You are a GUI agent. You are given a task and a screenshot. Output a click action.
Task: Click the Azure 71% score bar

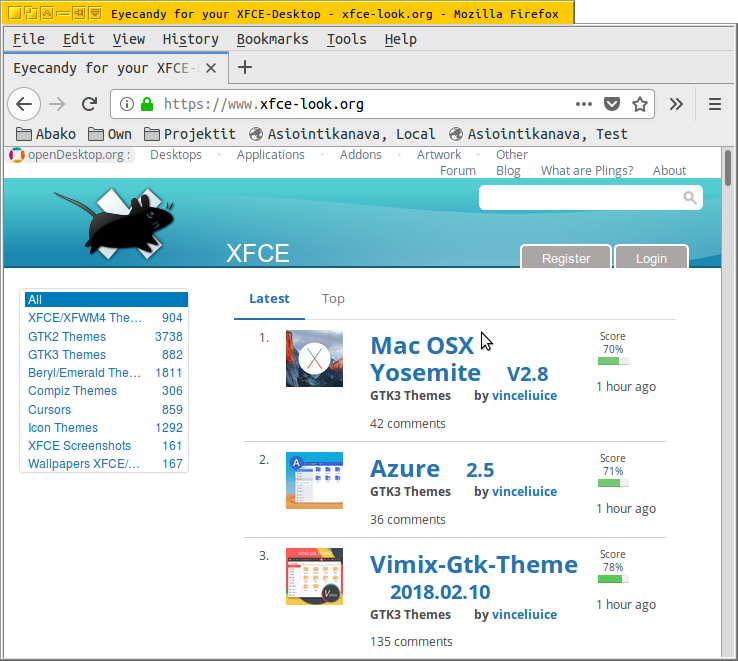tap(613, 483)
